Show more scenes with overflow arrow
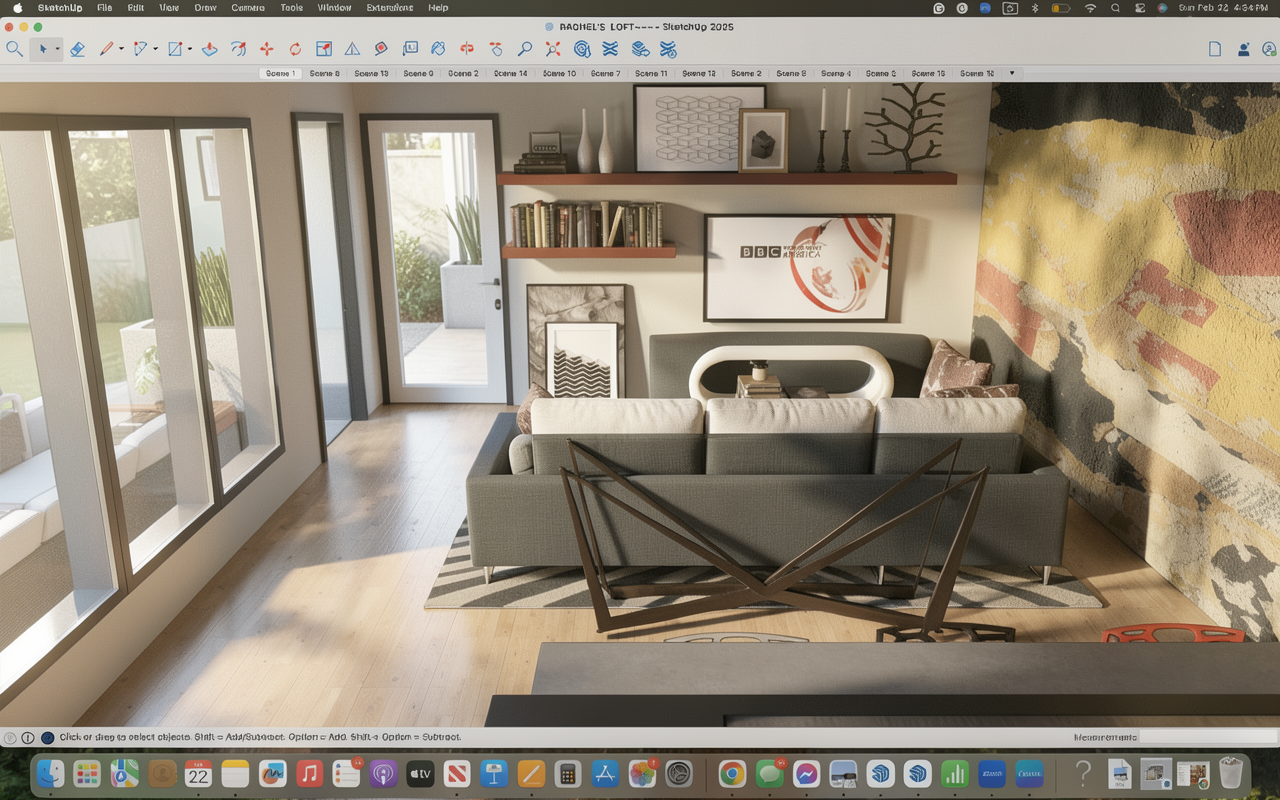Viewport: 1280px width, 800px height. (x=1011, y=74)
